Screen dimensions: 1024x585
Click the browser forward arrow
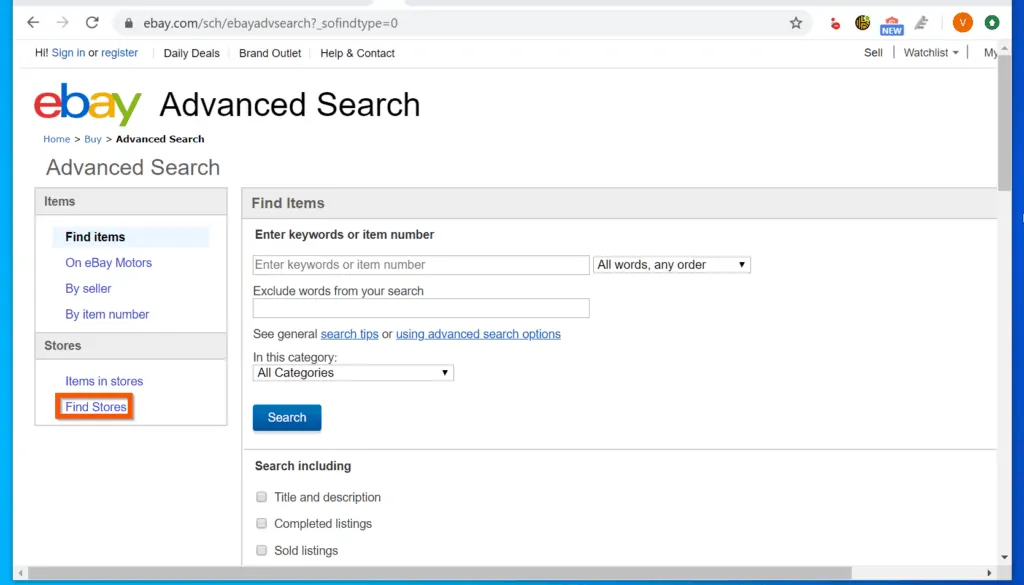[x=62, y=23]
